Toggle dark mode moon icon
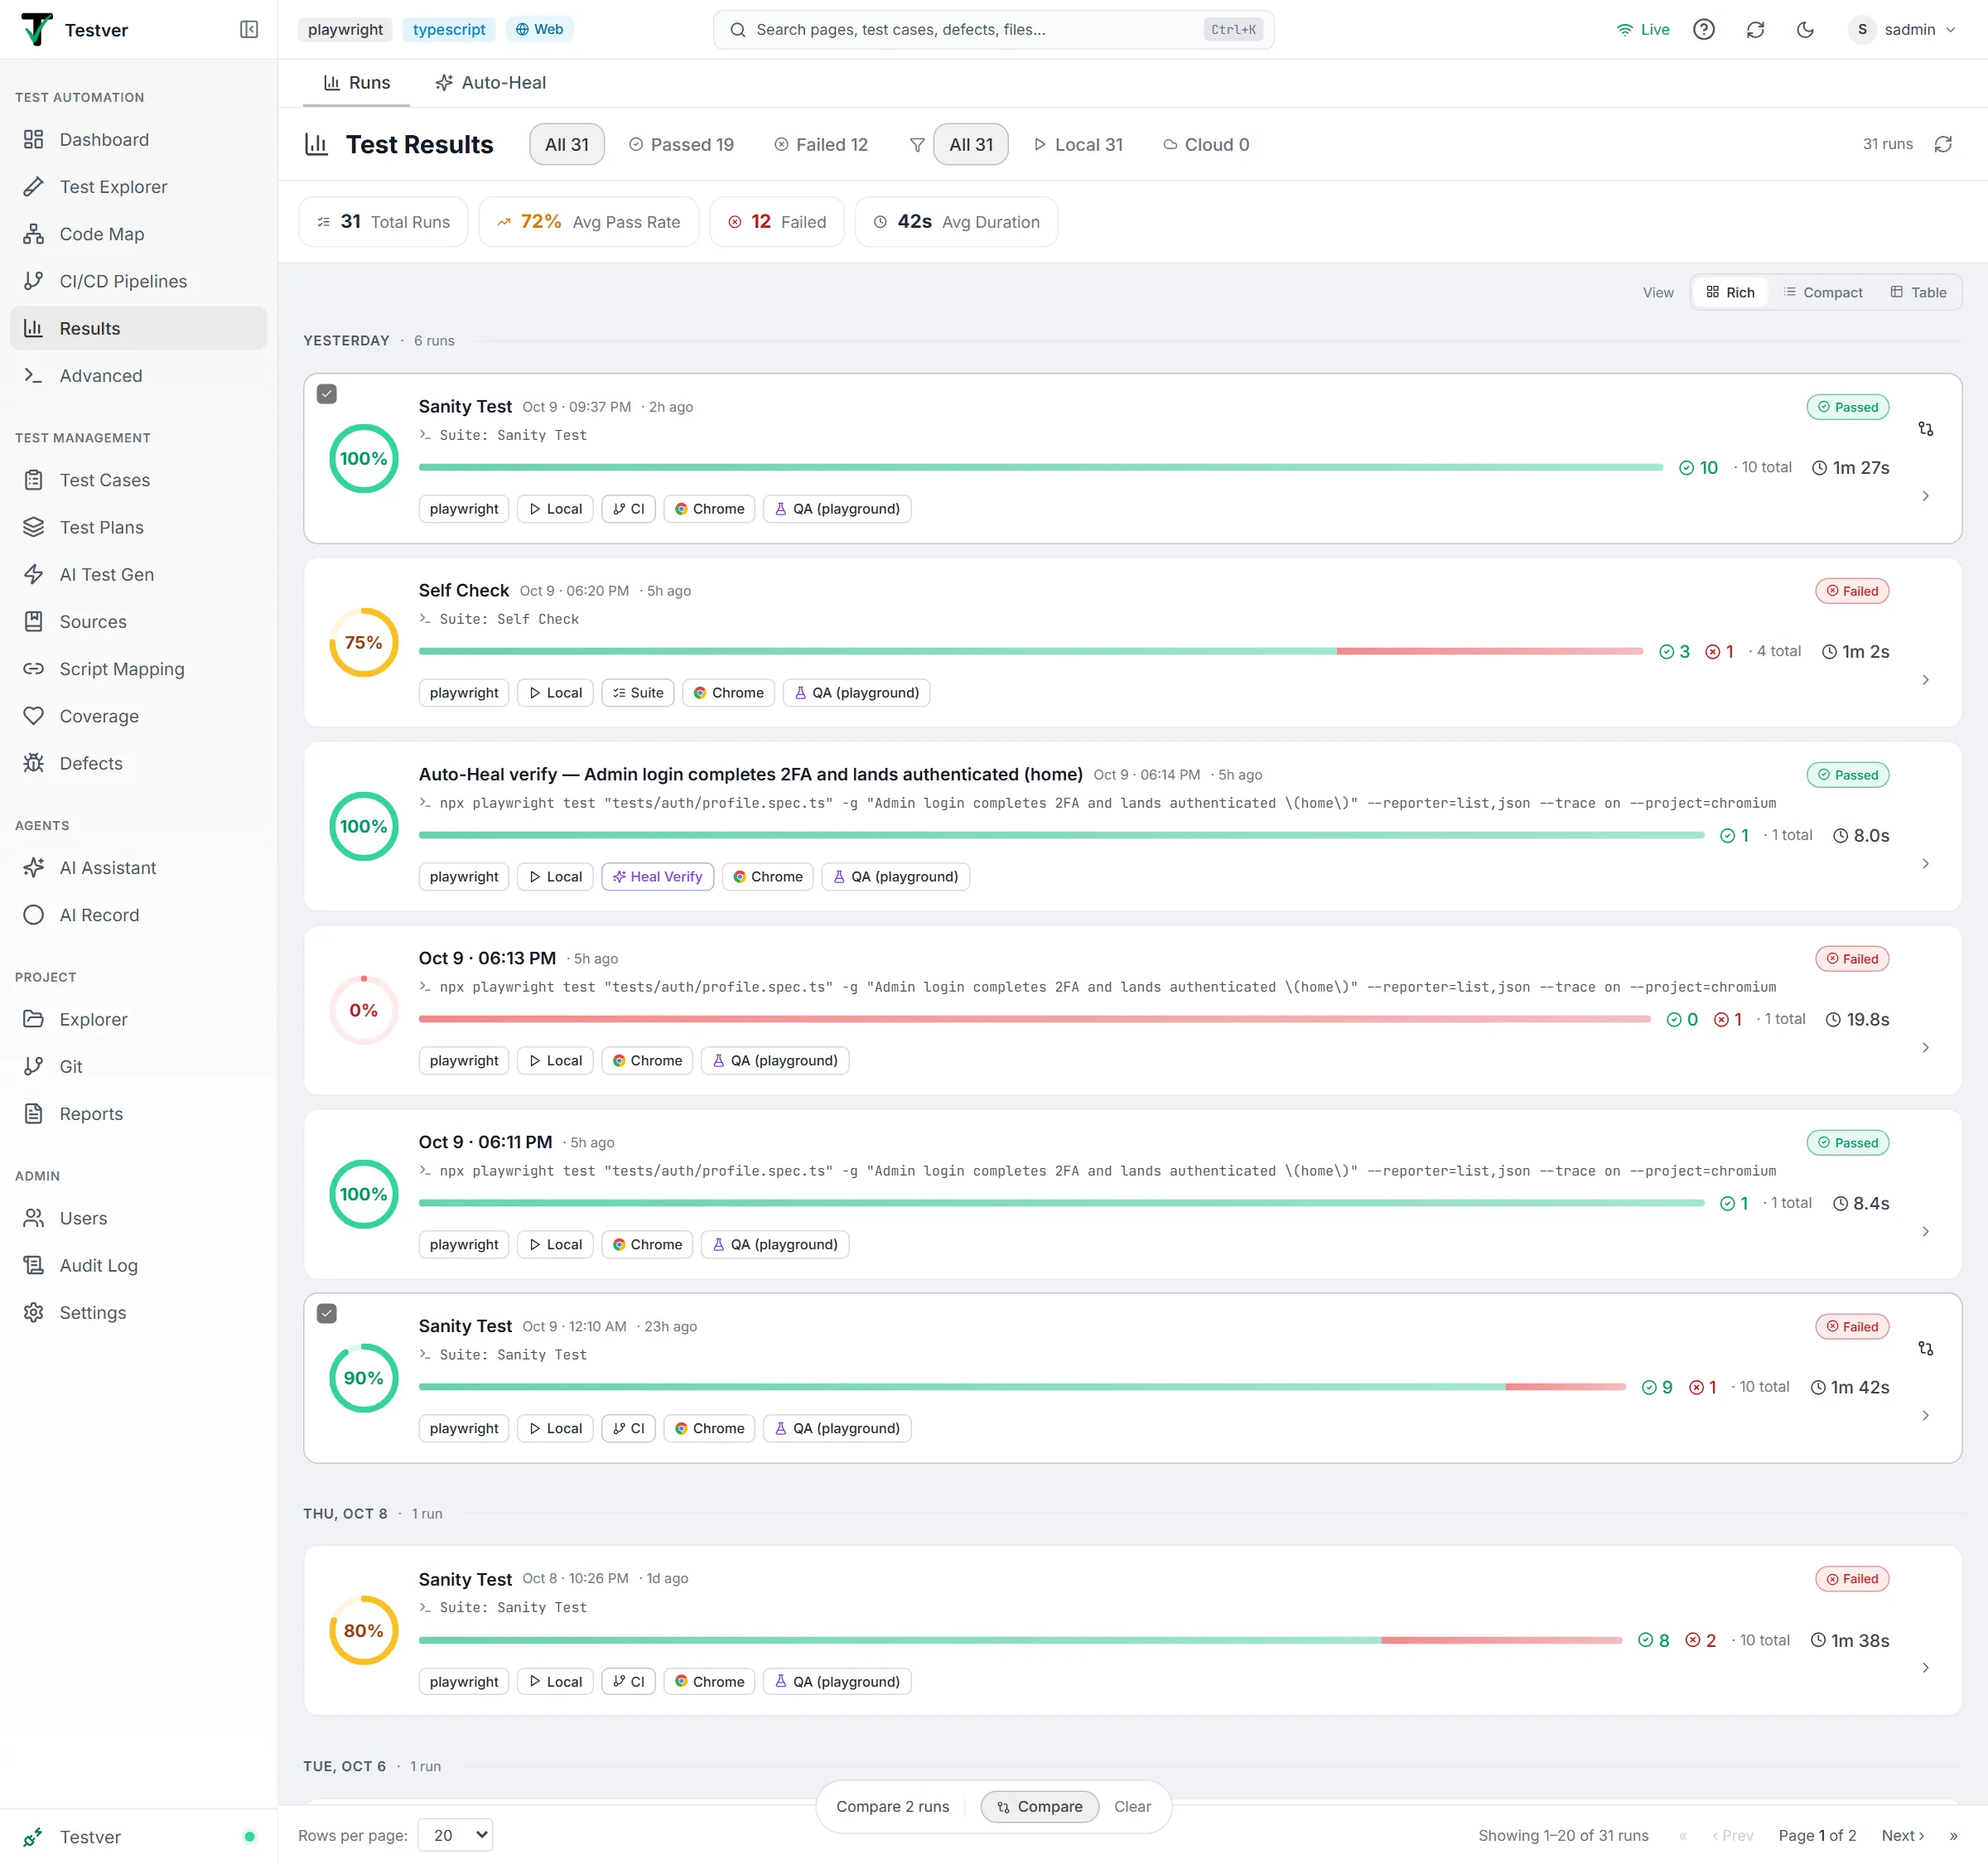Viewport: 1988px width, 1864px height. [1805, 30]
